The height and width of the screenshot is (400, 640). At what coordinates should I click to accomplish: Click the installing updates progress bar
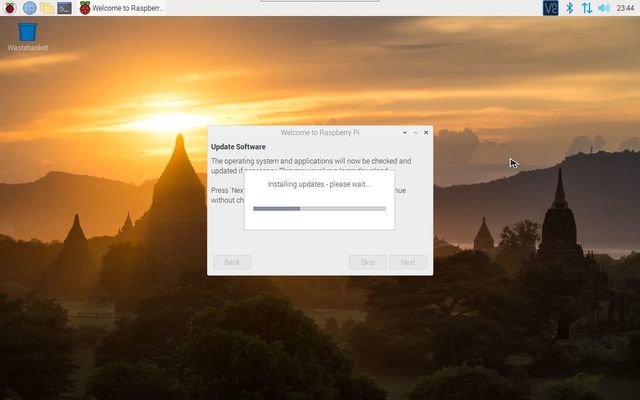[x=319, y=209]
